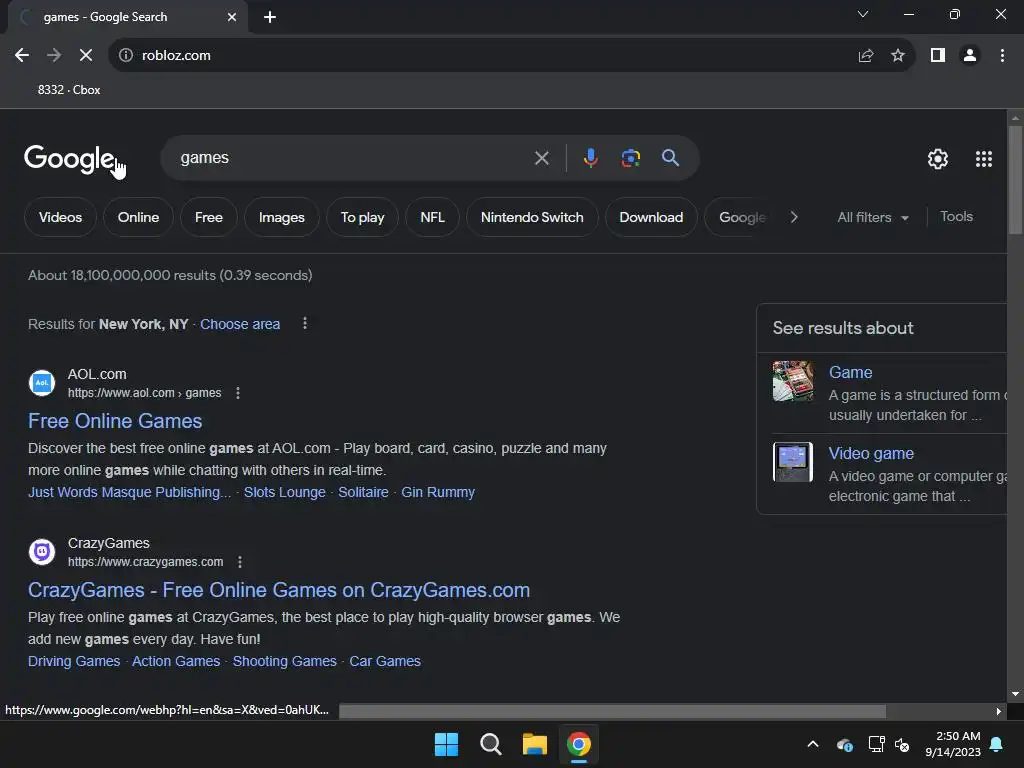Select the Nintendo Switch filter chip
The image size is (1024, 768).
[532, 217]
